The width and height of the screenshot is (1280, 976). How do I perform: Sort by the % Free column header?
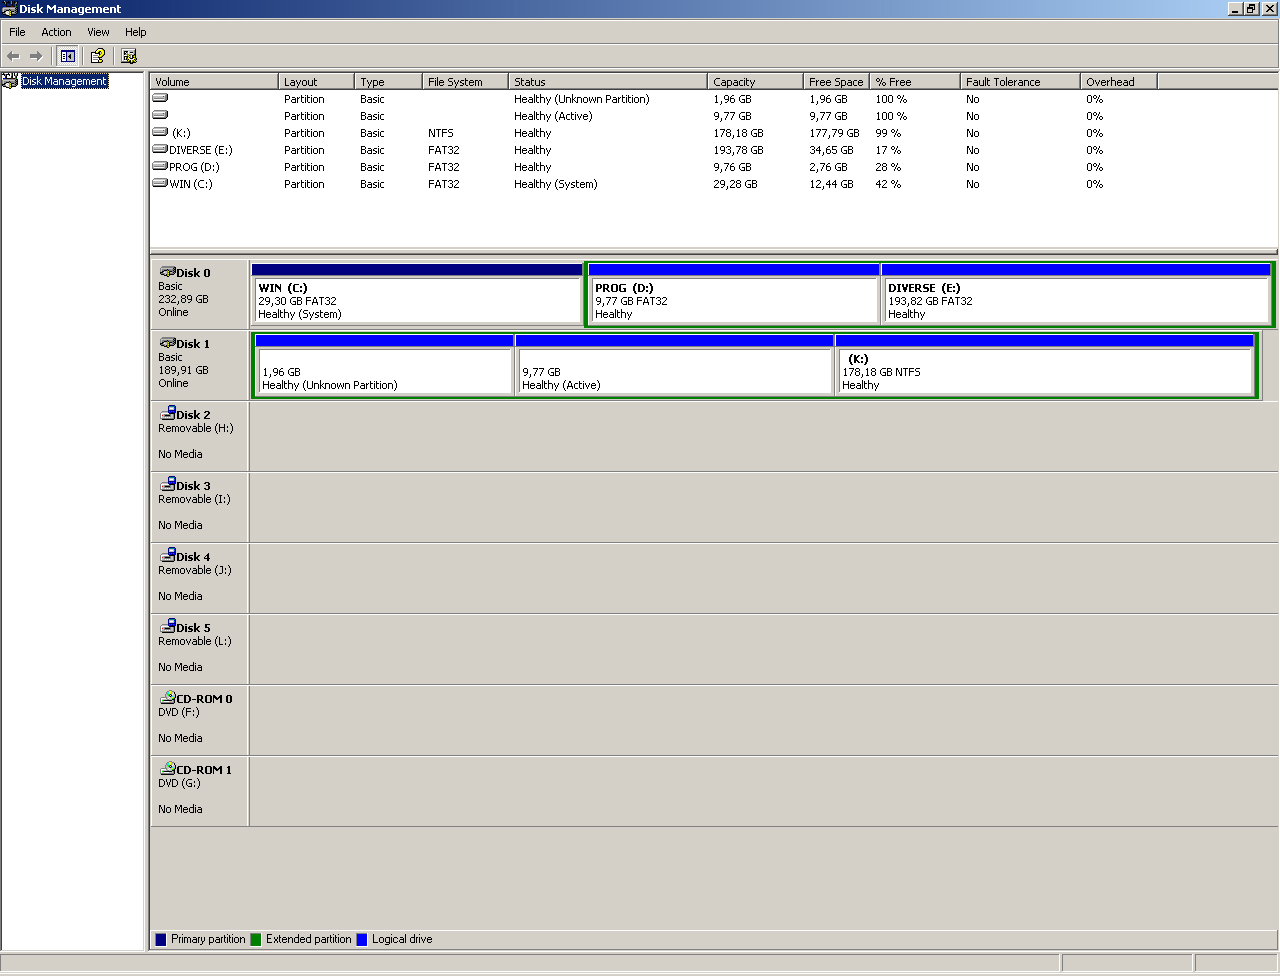(x=915, y=82)
